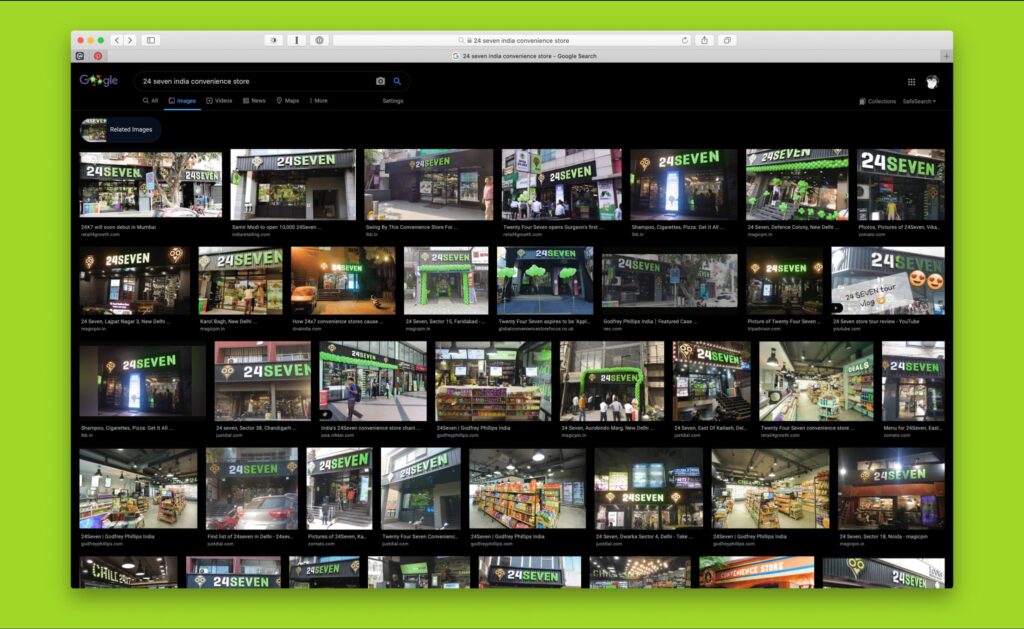
Task: Expand the SafeSearch dropdown
Action: (919, 101)
